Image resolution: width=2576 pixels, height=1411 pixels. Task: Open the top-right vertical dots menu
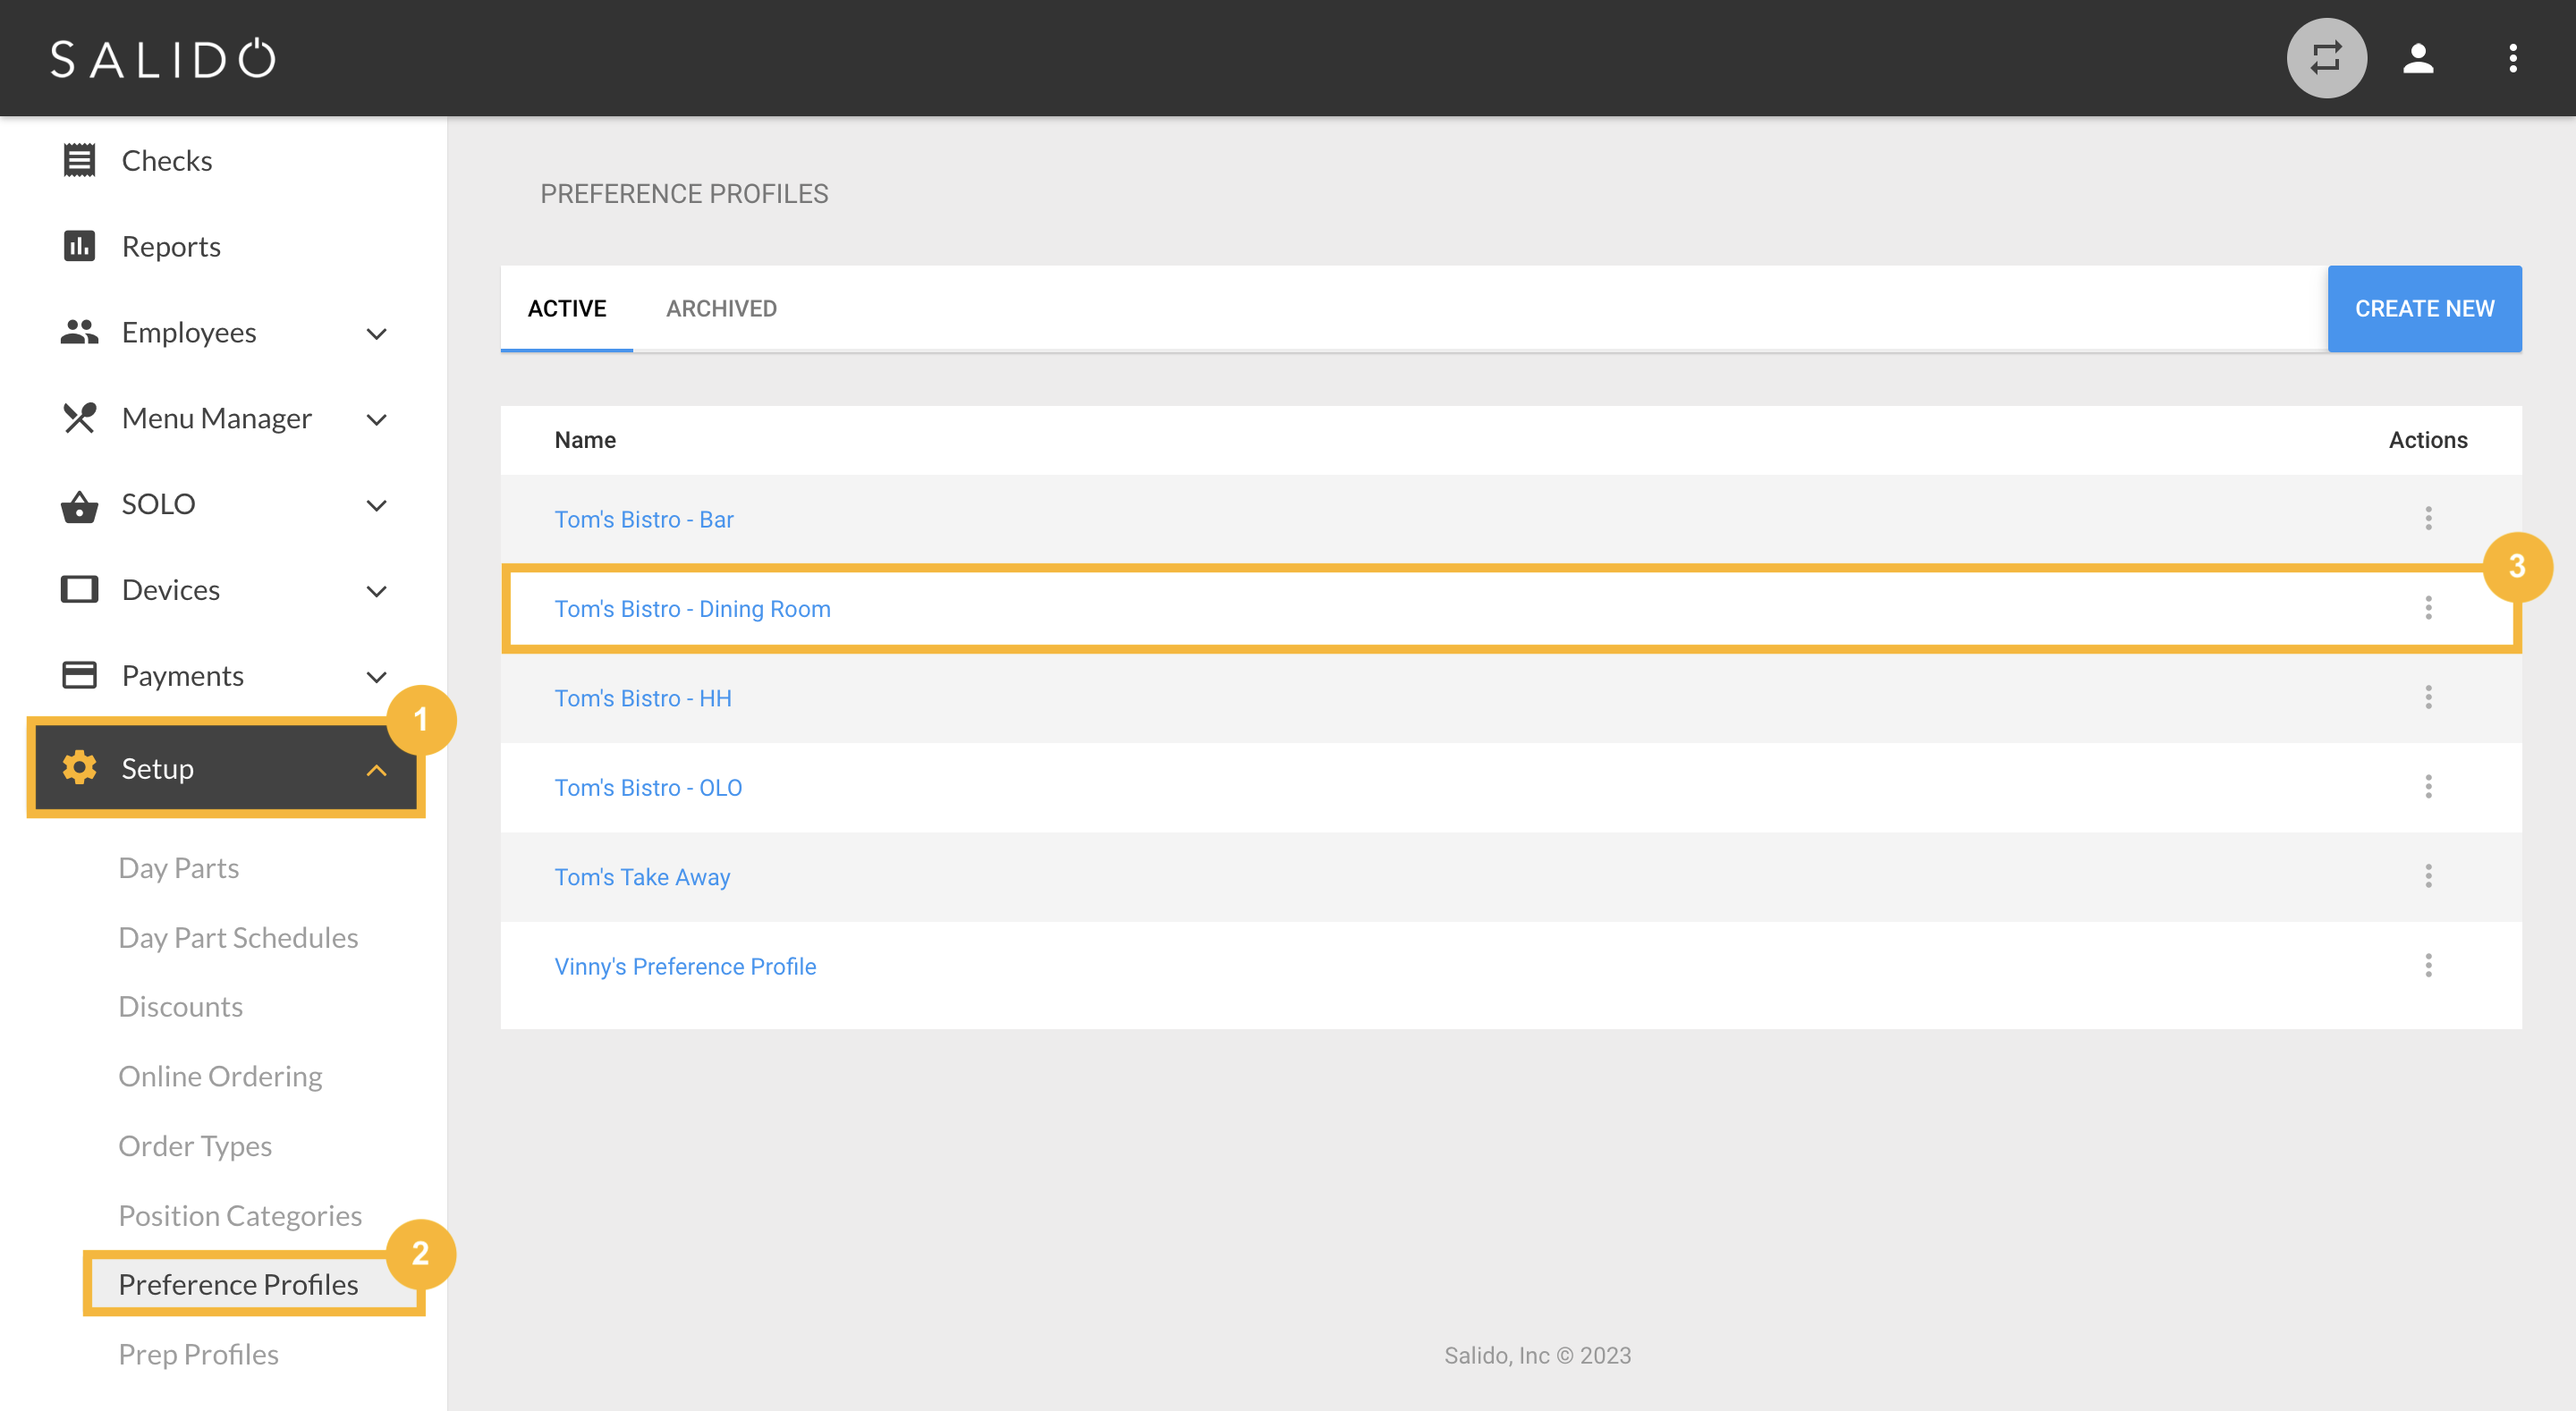[2512, 58]
